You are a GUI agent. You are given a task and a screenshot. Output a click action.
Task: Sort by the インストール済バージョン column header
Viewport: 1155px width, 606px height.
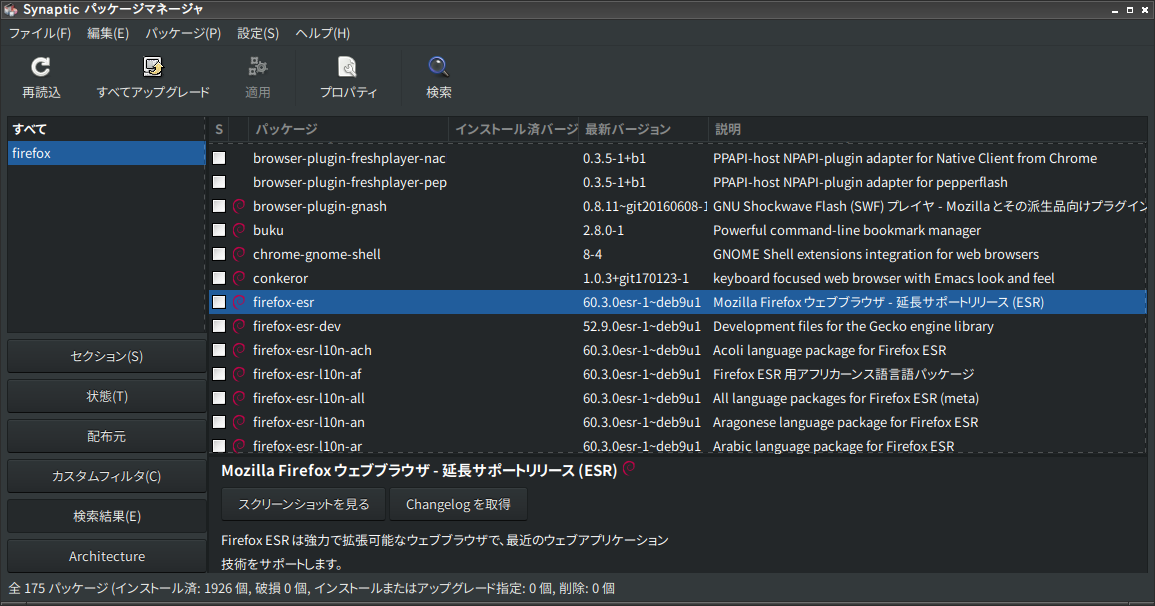tap(514, 129)
